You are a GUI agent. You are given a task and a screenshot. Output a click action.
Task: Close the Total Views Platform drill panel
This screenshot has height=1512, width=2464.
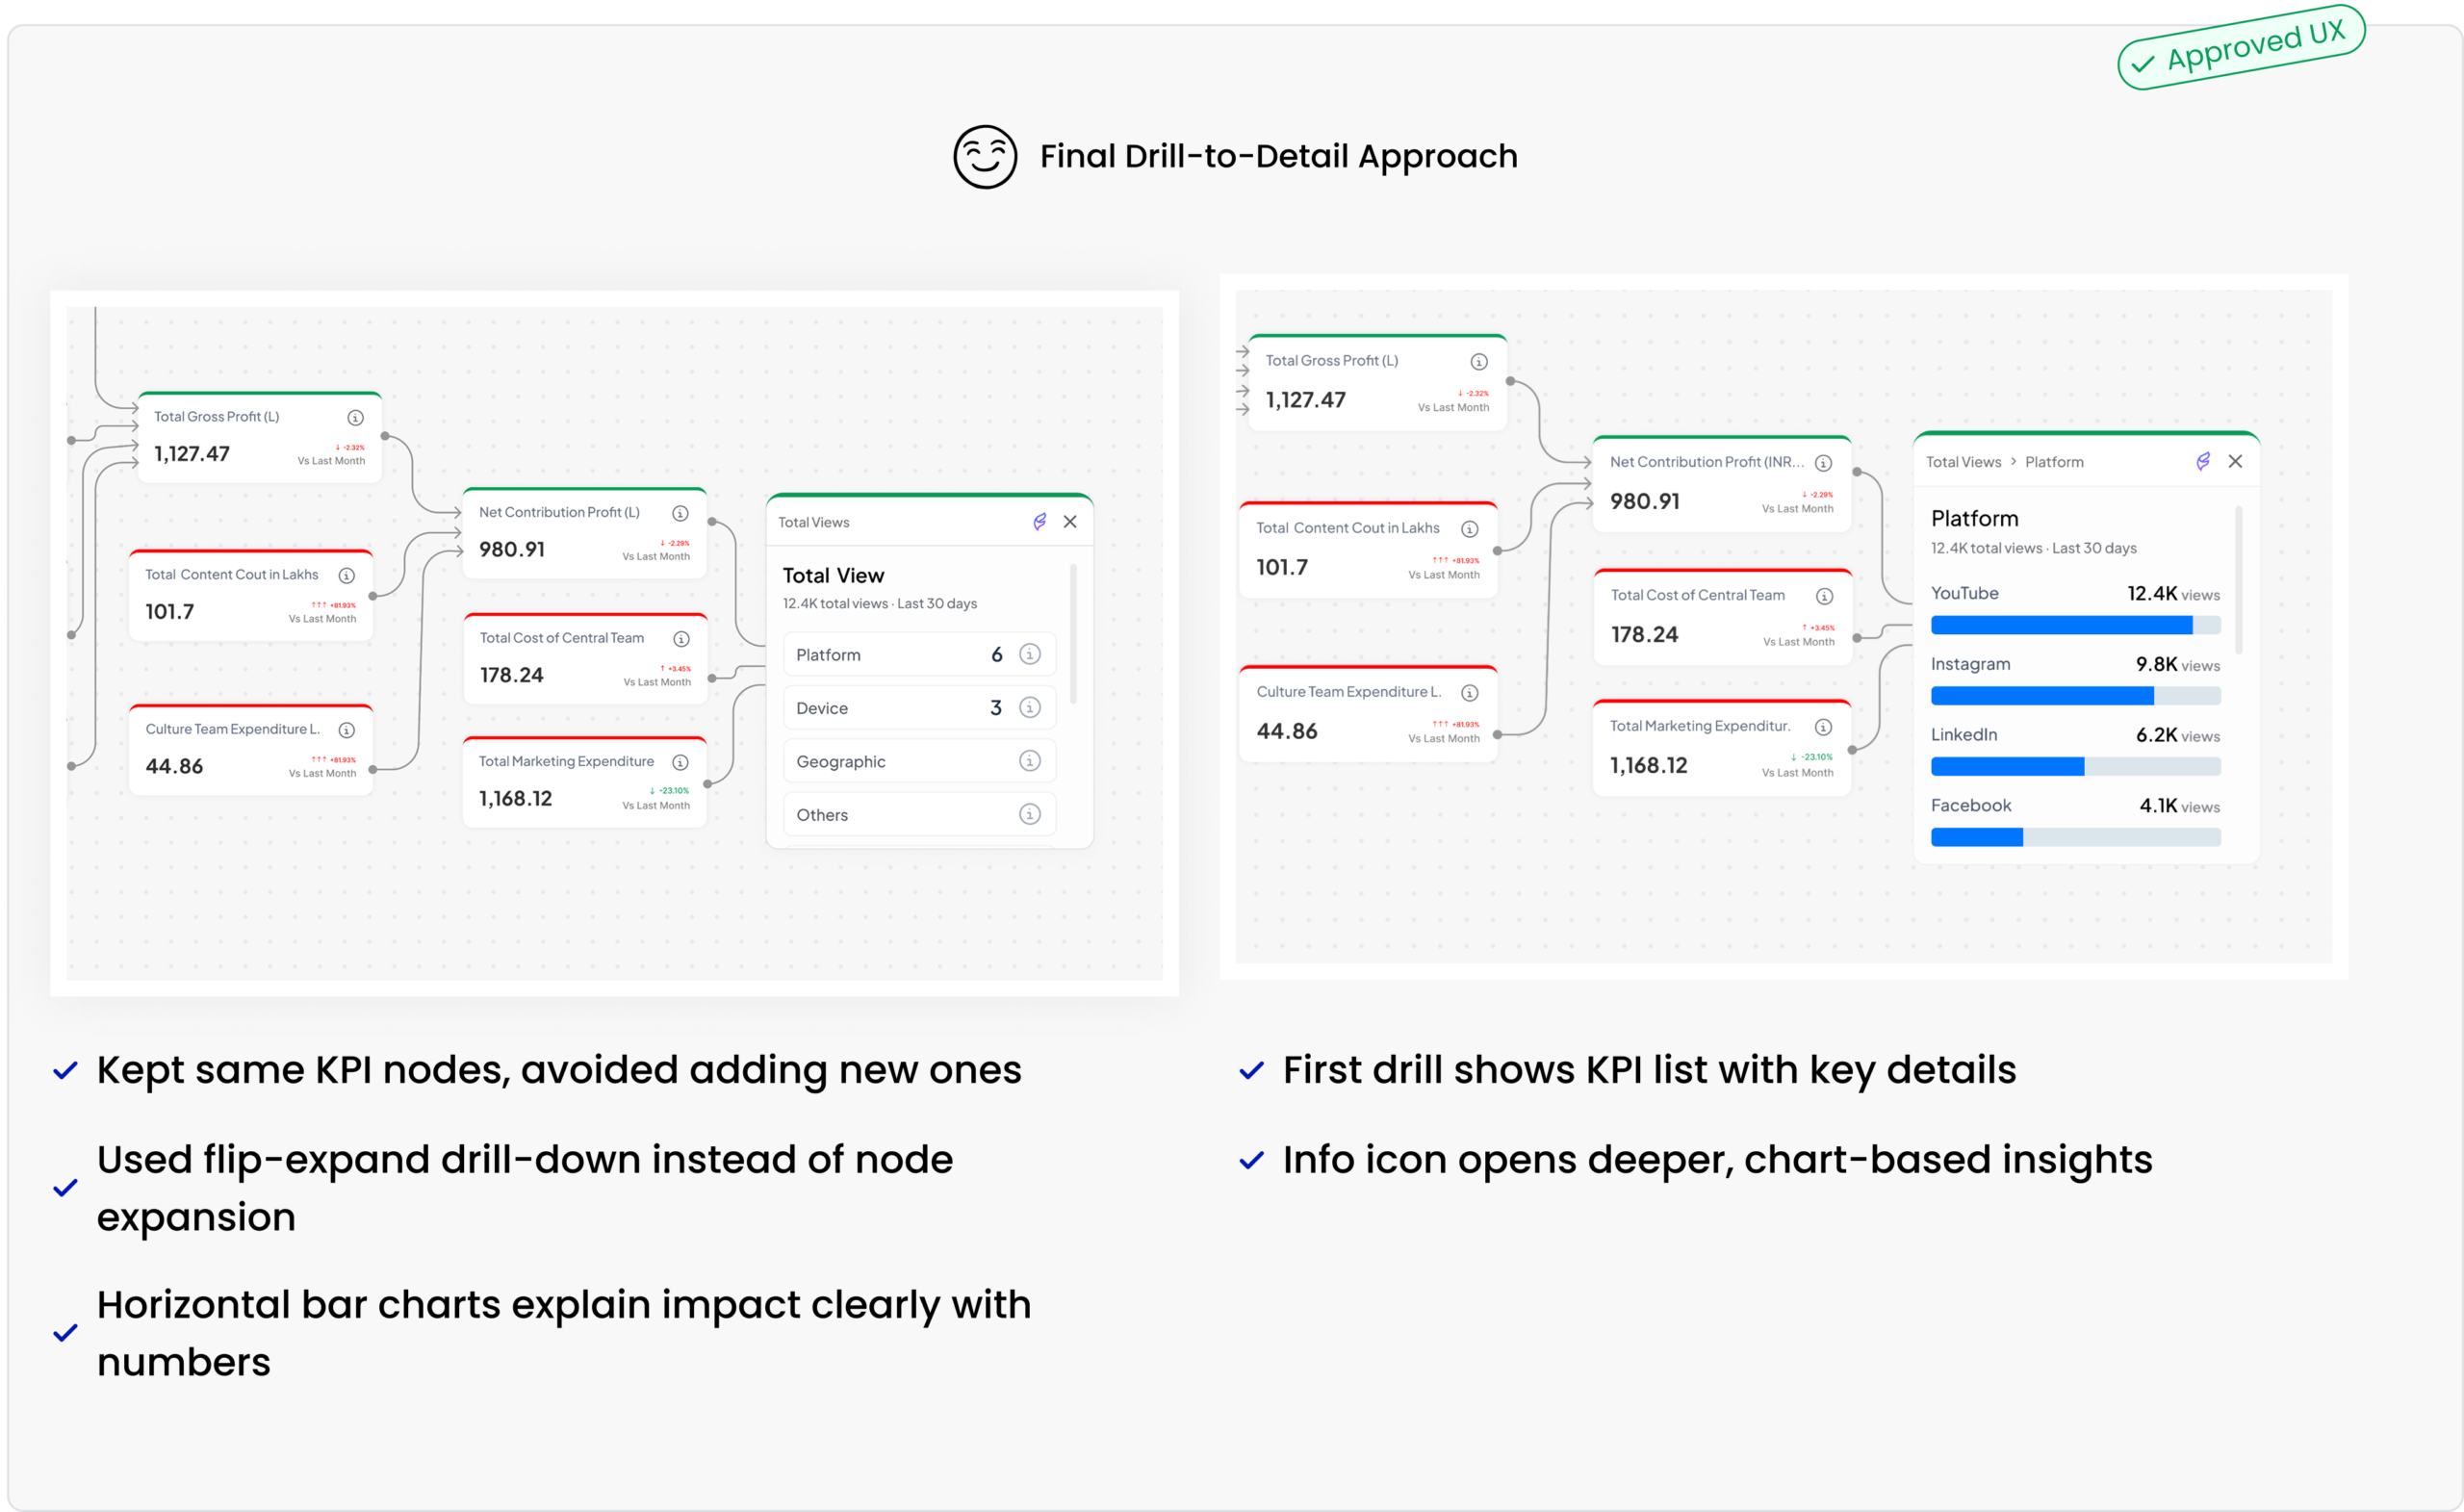(2235, 461)
